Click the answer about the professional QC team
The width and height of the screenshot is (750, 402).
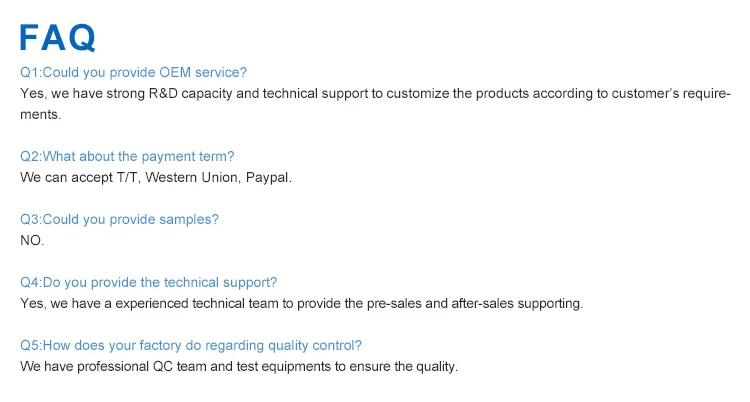[x=238, y=366]
